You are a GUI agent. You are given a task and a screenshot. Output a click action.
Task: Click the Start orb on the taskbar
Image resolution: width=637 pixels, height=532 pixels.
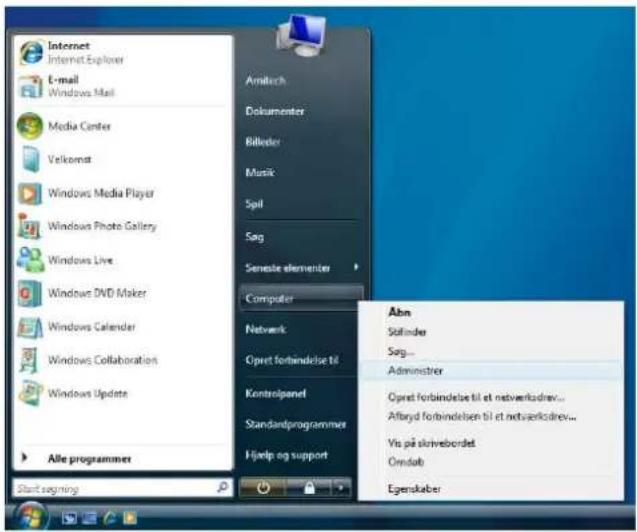[31, 517]
